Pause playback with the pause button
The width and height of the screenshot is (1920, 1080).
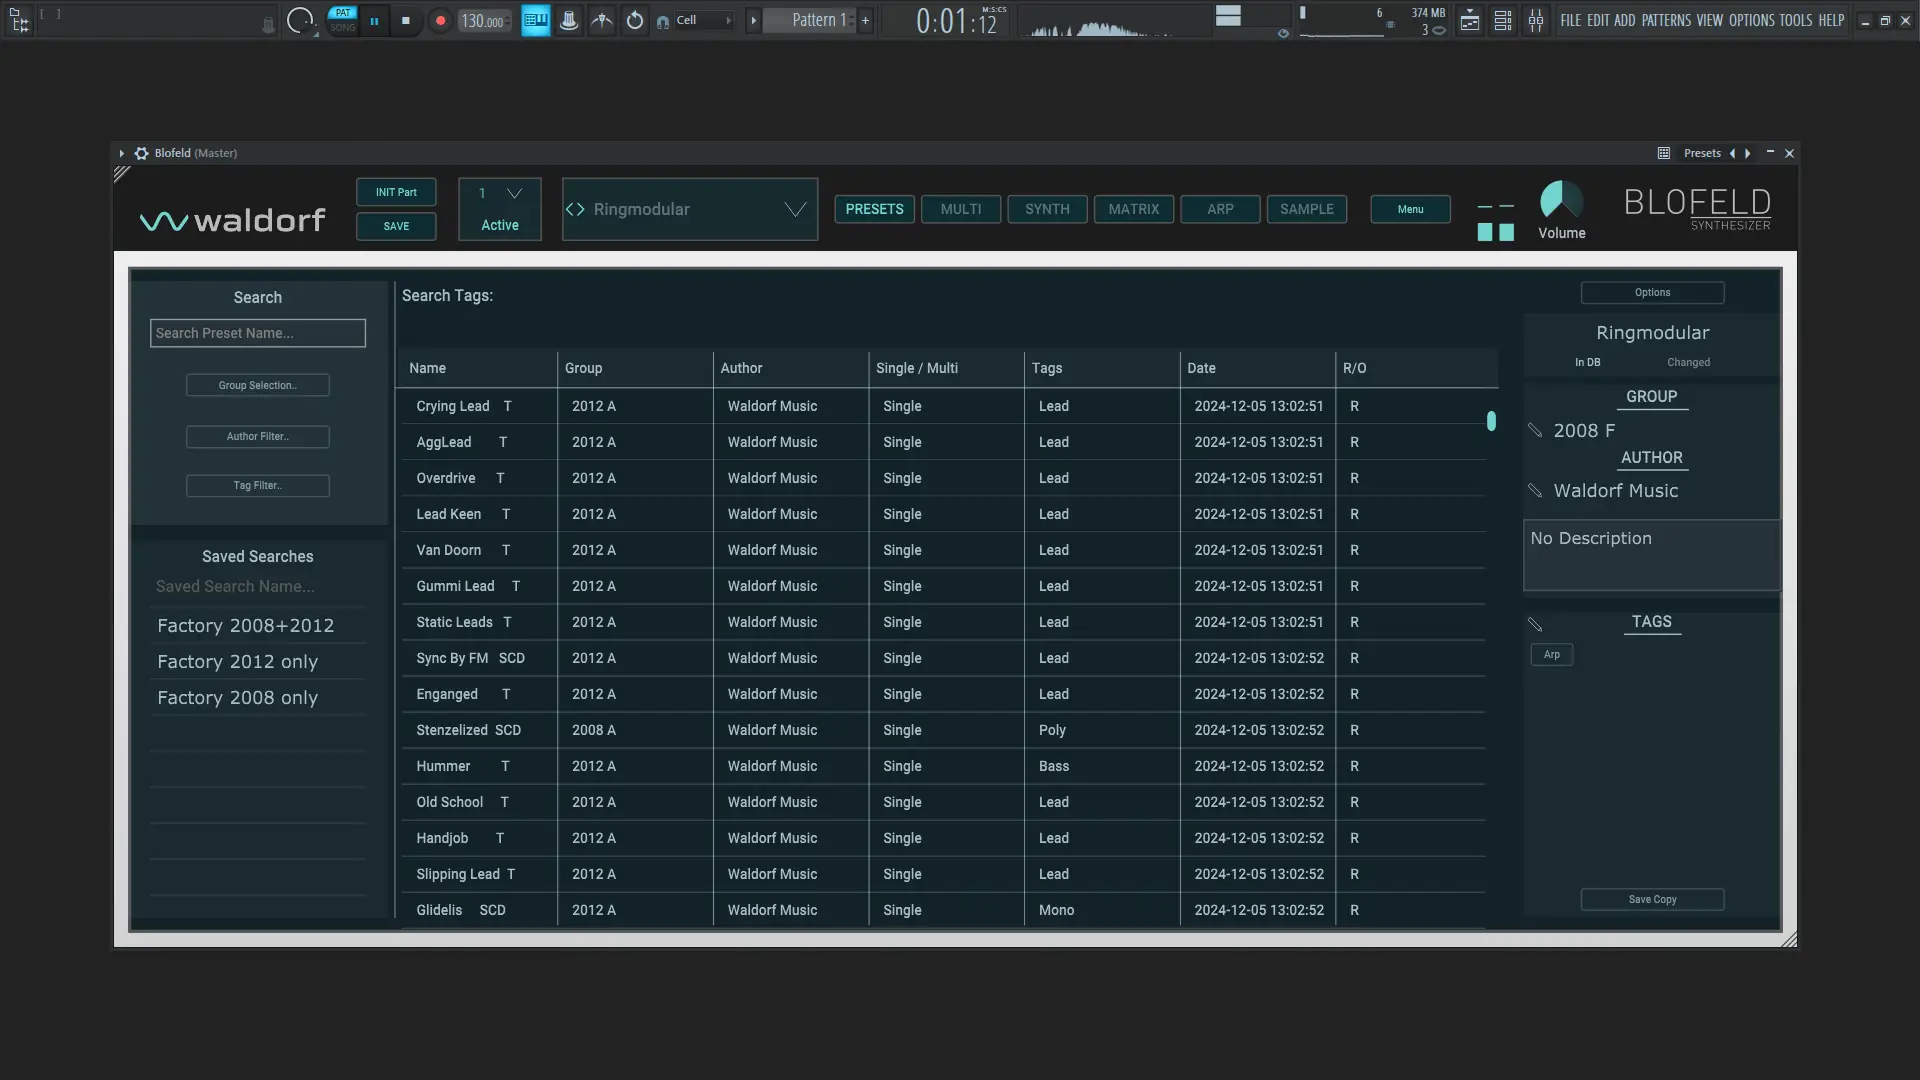tap(374, 20)
